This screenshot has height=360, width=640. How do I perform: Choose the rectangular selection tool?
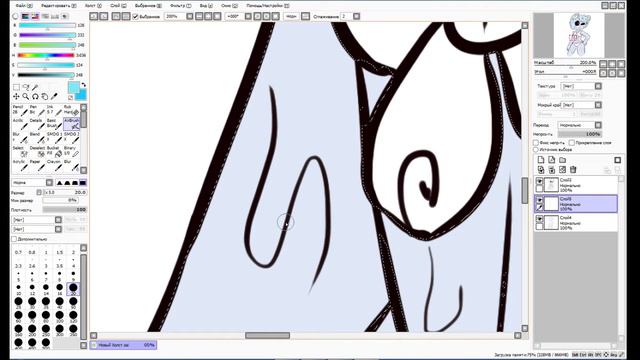[16, 87]
